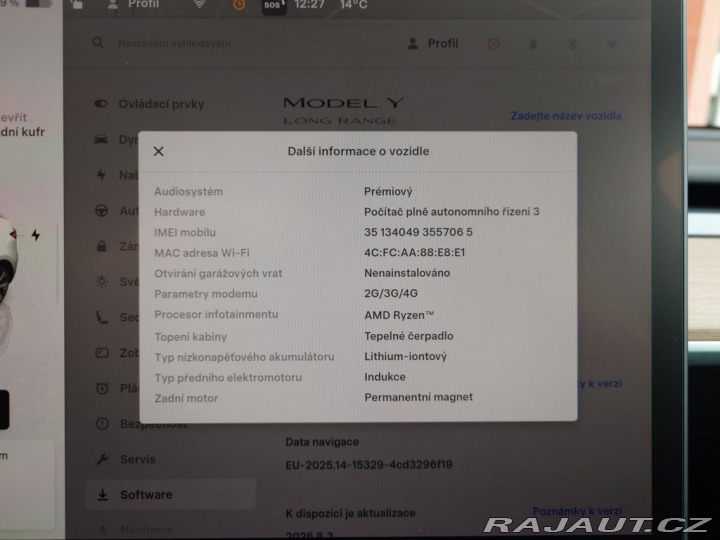
Task: Click Zadejte název vozidla link
Action: click(566, 116)
